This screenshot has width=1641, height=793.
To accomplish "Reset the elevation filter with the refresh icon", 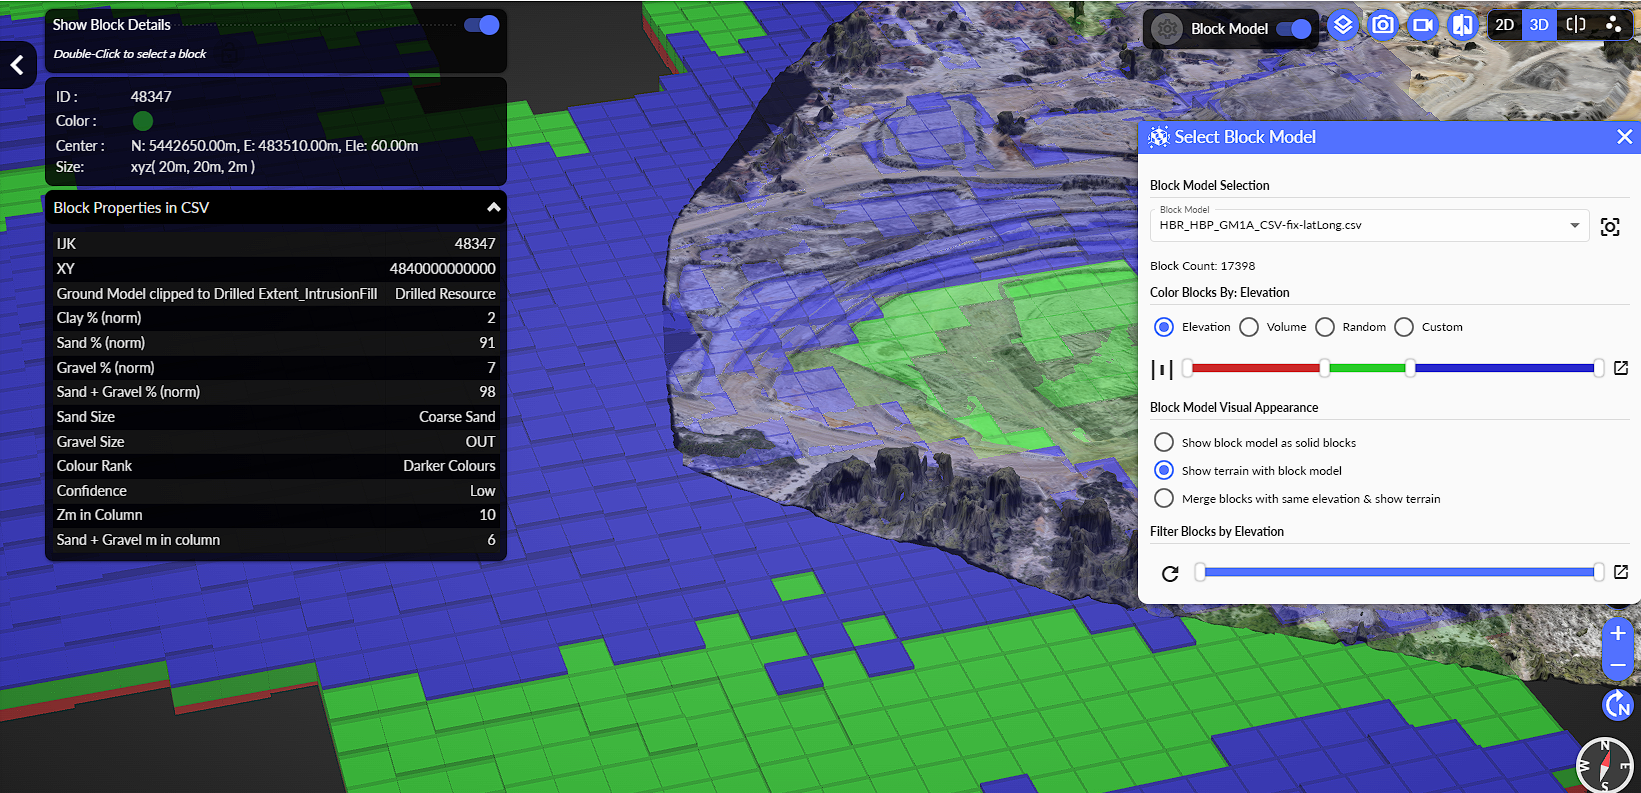I will pyautogui.click(x=1170, y=573).
